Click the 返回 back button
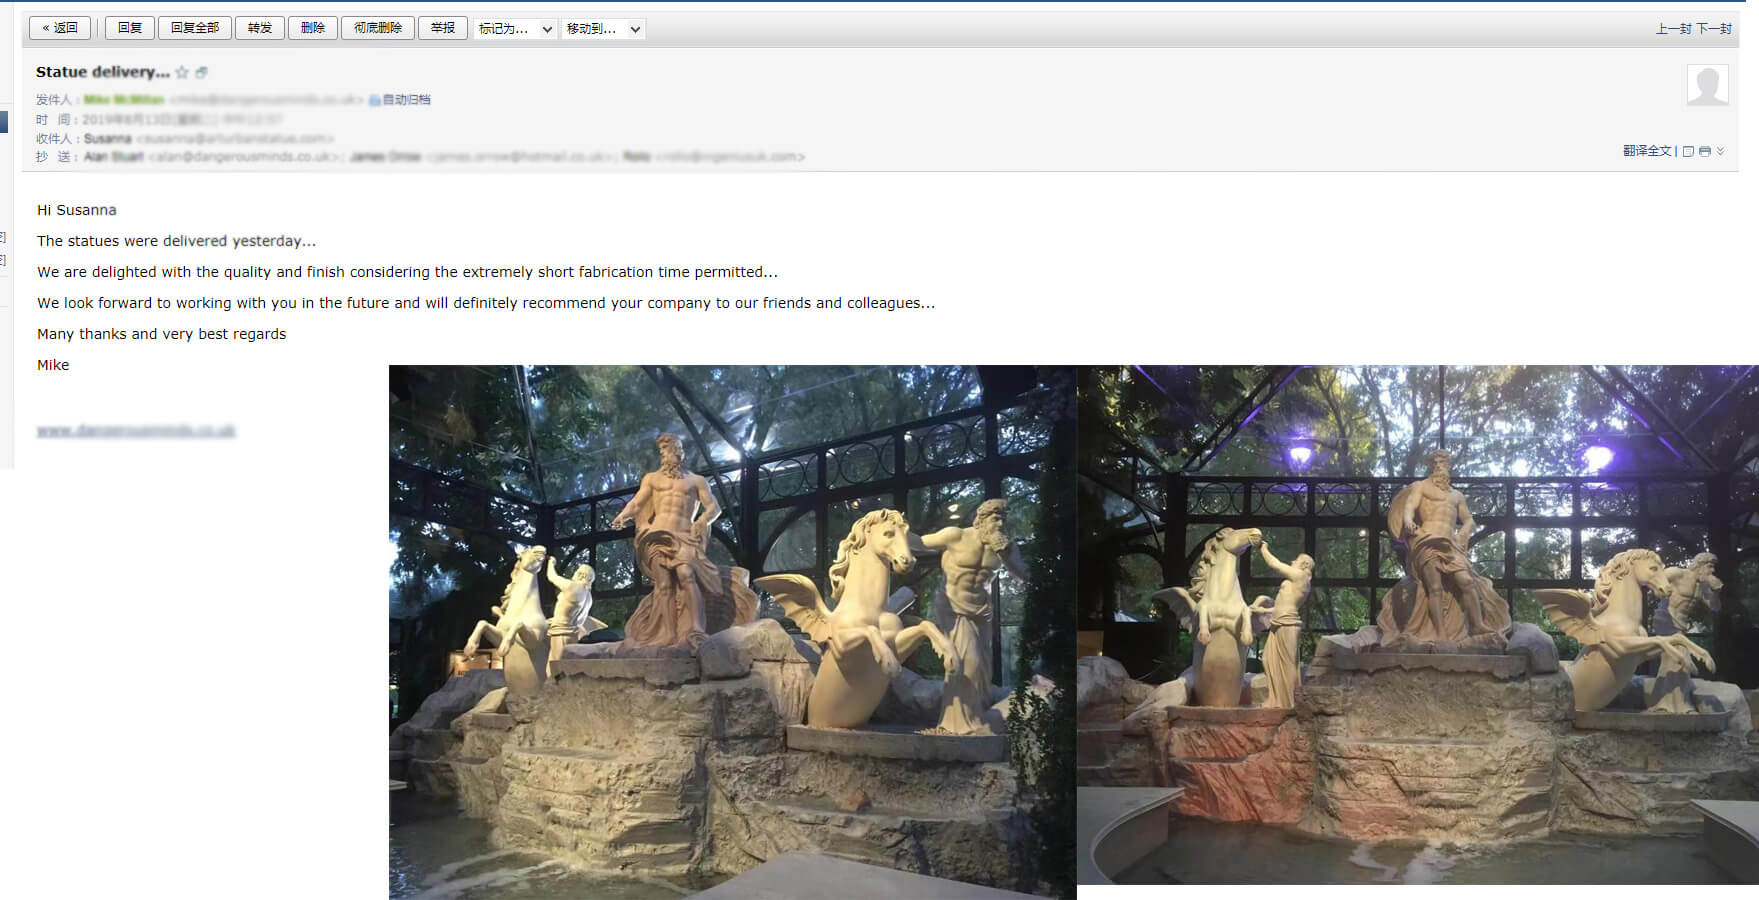 [x=60, y=28]
